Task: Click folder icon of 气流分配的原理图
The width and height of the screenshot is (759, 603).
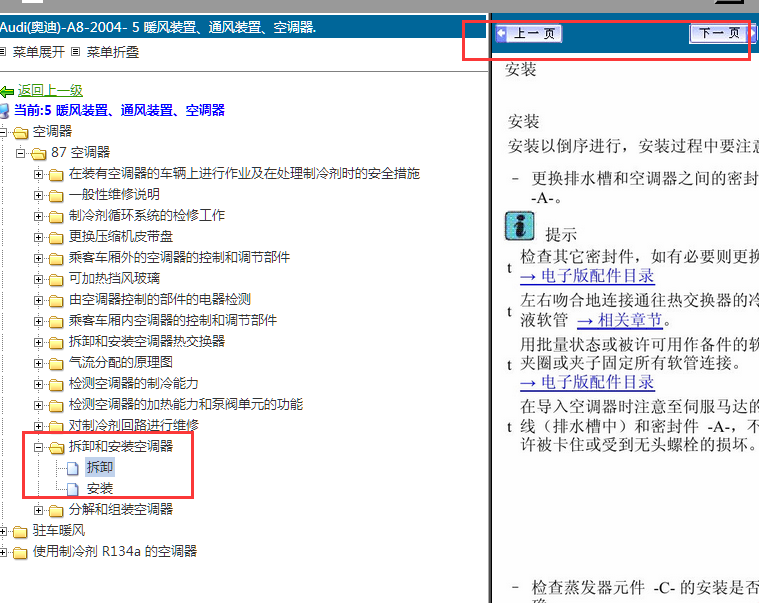Action: coord(56,364)
